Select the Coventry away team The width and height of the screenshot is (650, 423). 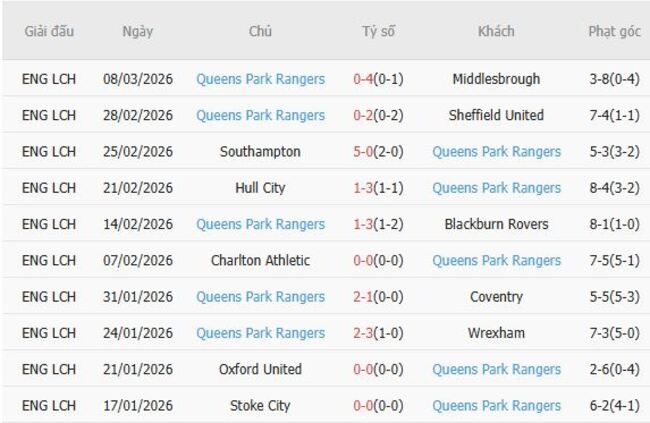(x=496, y=296)
